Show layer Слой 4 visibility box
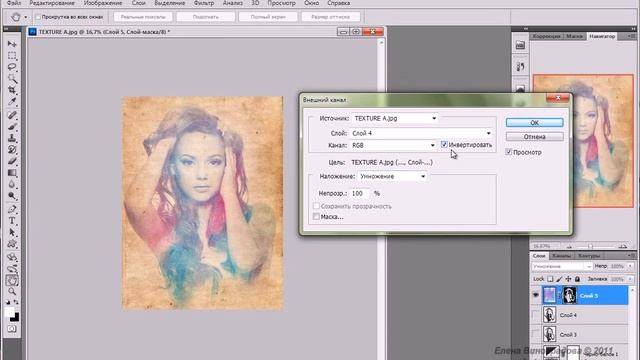The image size is (640, 360). click(536, 315)
